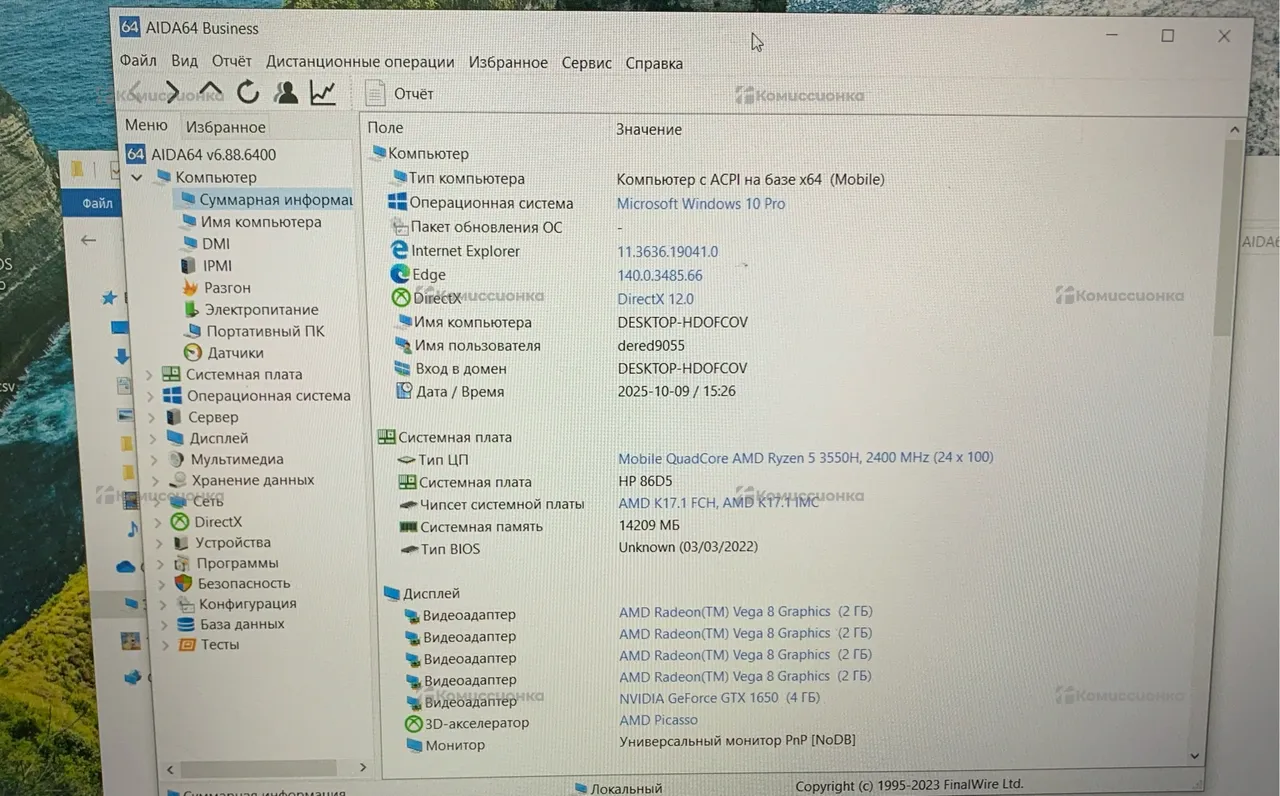Click the graph chart toolbar icon
This screenshot has width=1280, height=796.
322,93
